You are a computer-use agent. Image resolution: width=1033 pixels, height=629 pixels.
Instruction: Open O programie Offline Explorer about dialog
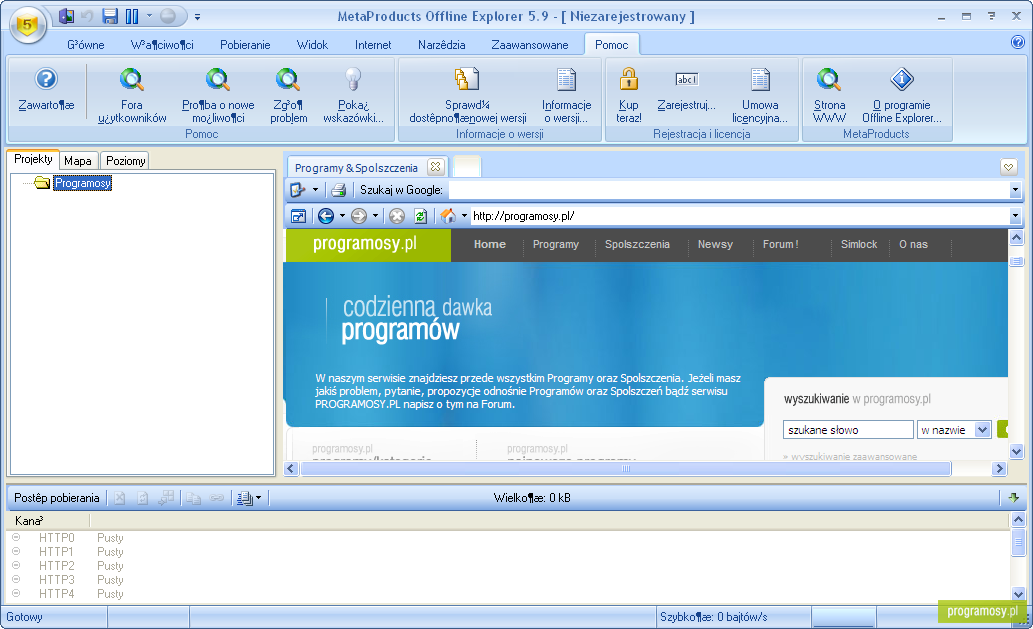[x=902, y=96]
